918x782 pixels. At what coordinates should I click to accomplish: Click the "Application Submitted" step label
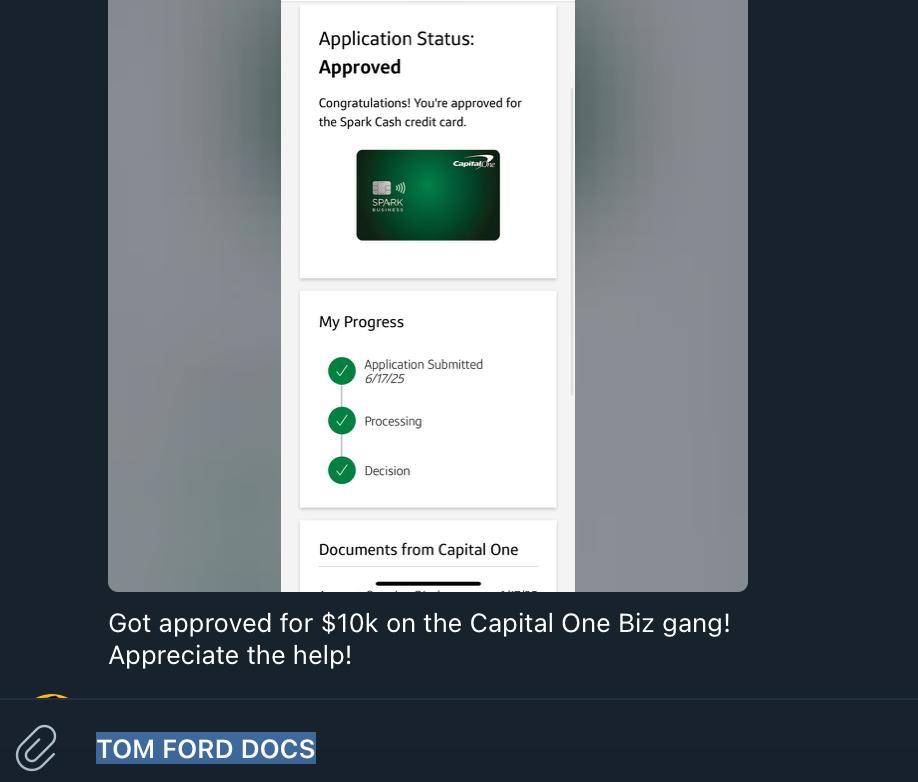(423, 364)
